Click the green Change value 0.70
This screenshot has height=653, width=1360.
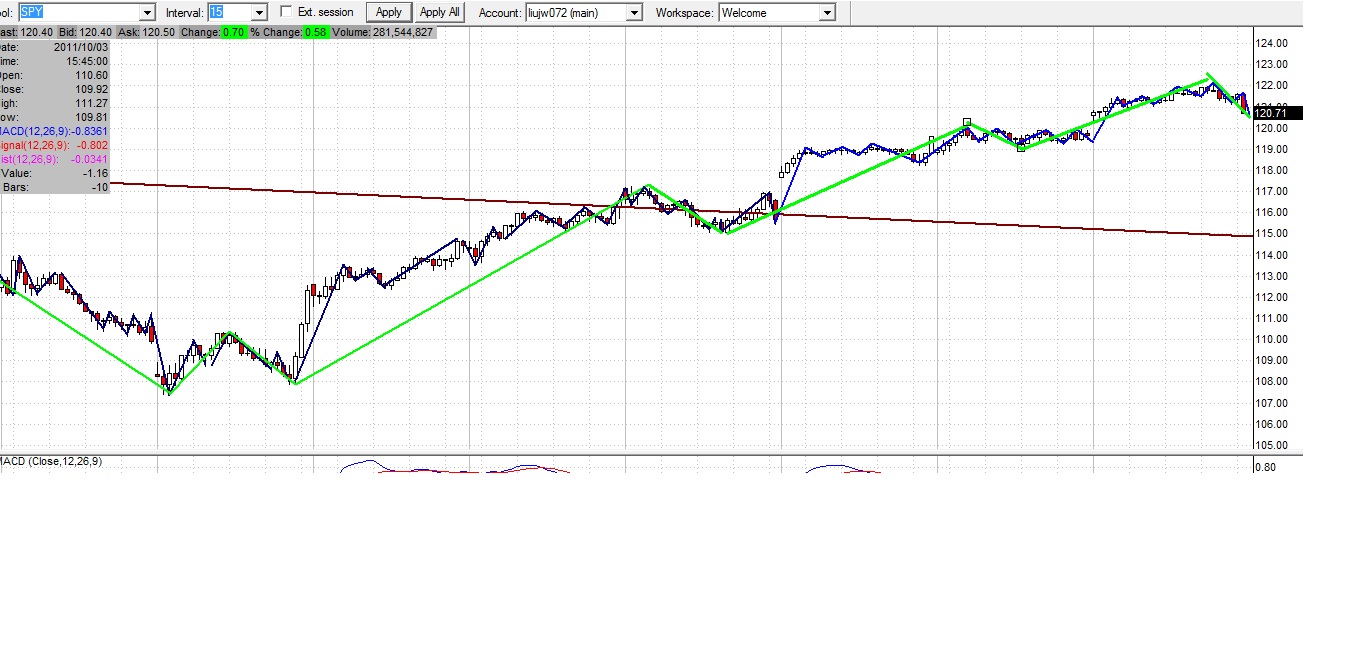click(x=234, y=32)
